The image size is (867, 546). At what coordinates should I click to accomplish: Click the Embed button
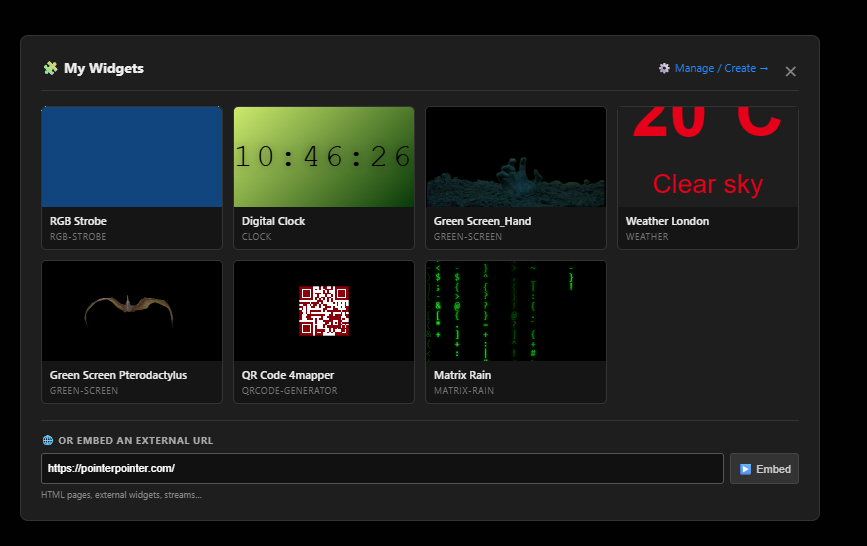[764, 469]
